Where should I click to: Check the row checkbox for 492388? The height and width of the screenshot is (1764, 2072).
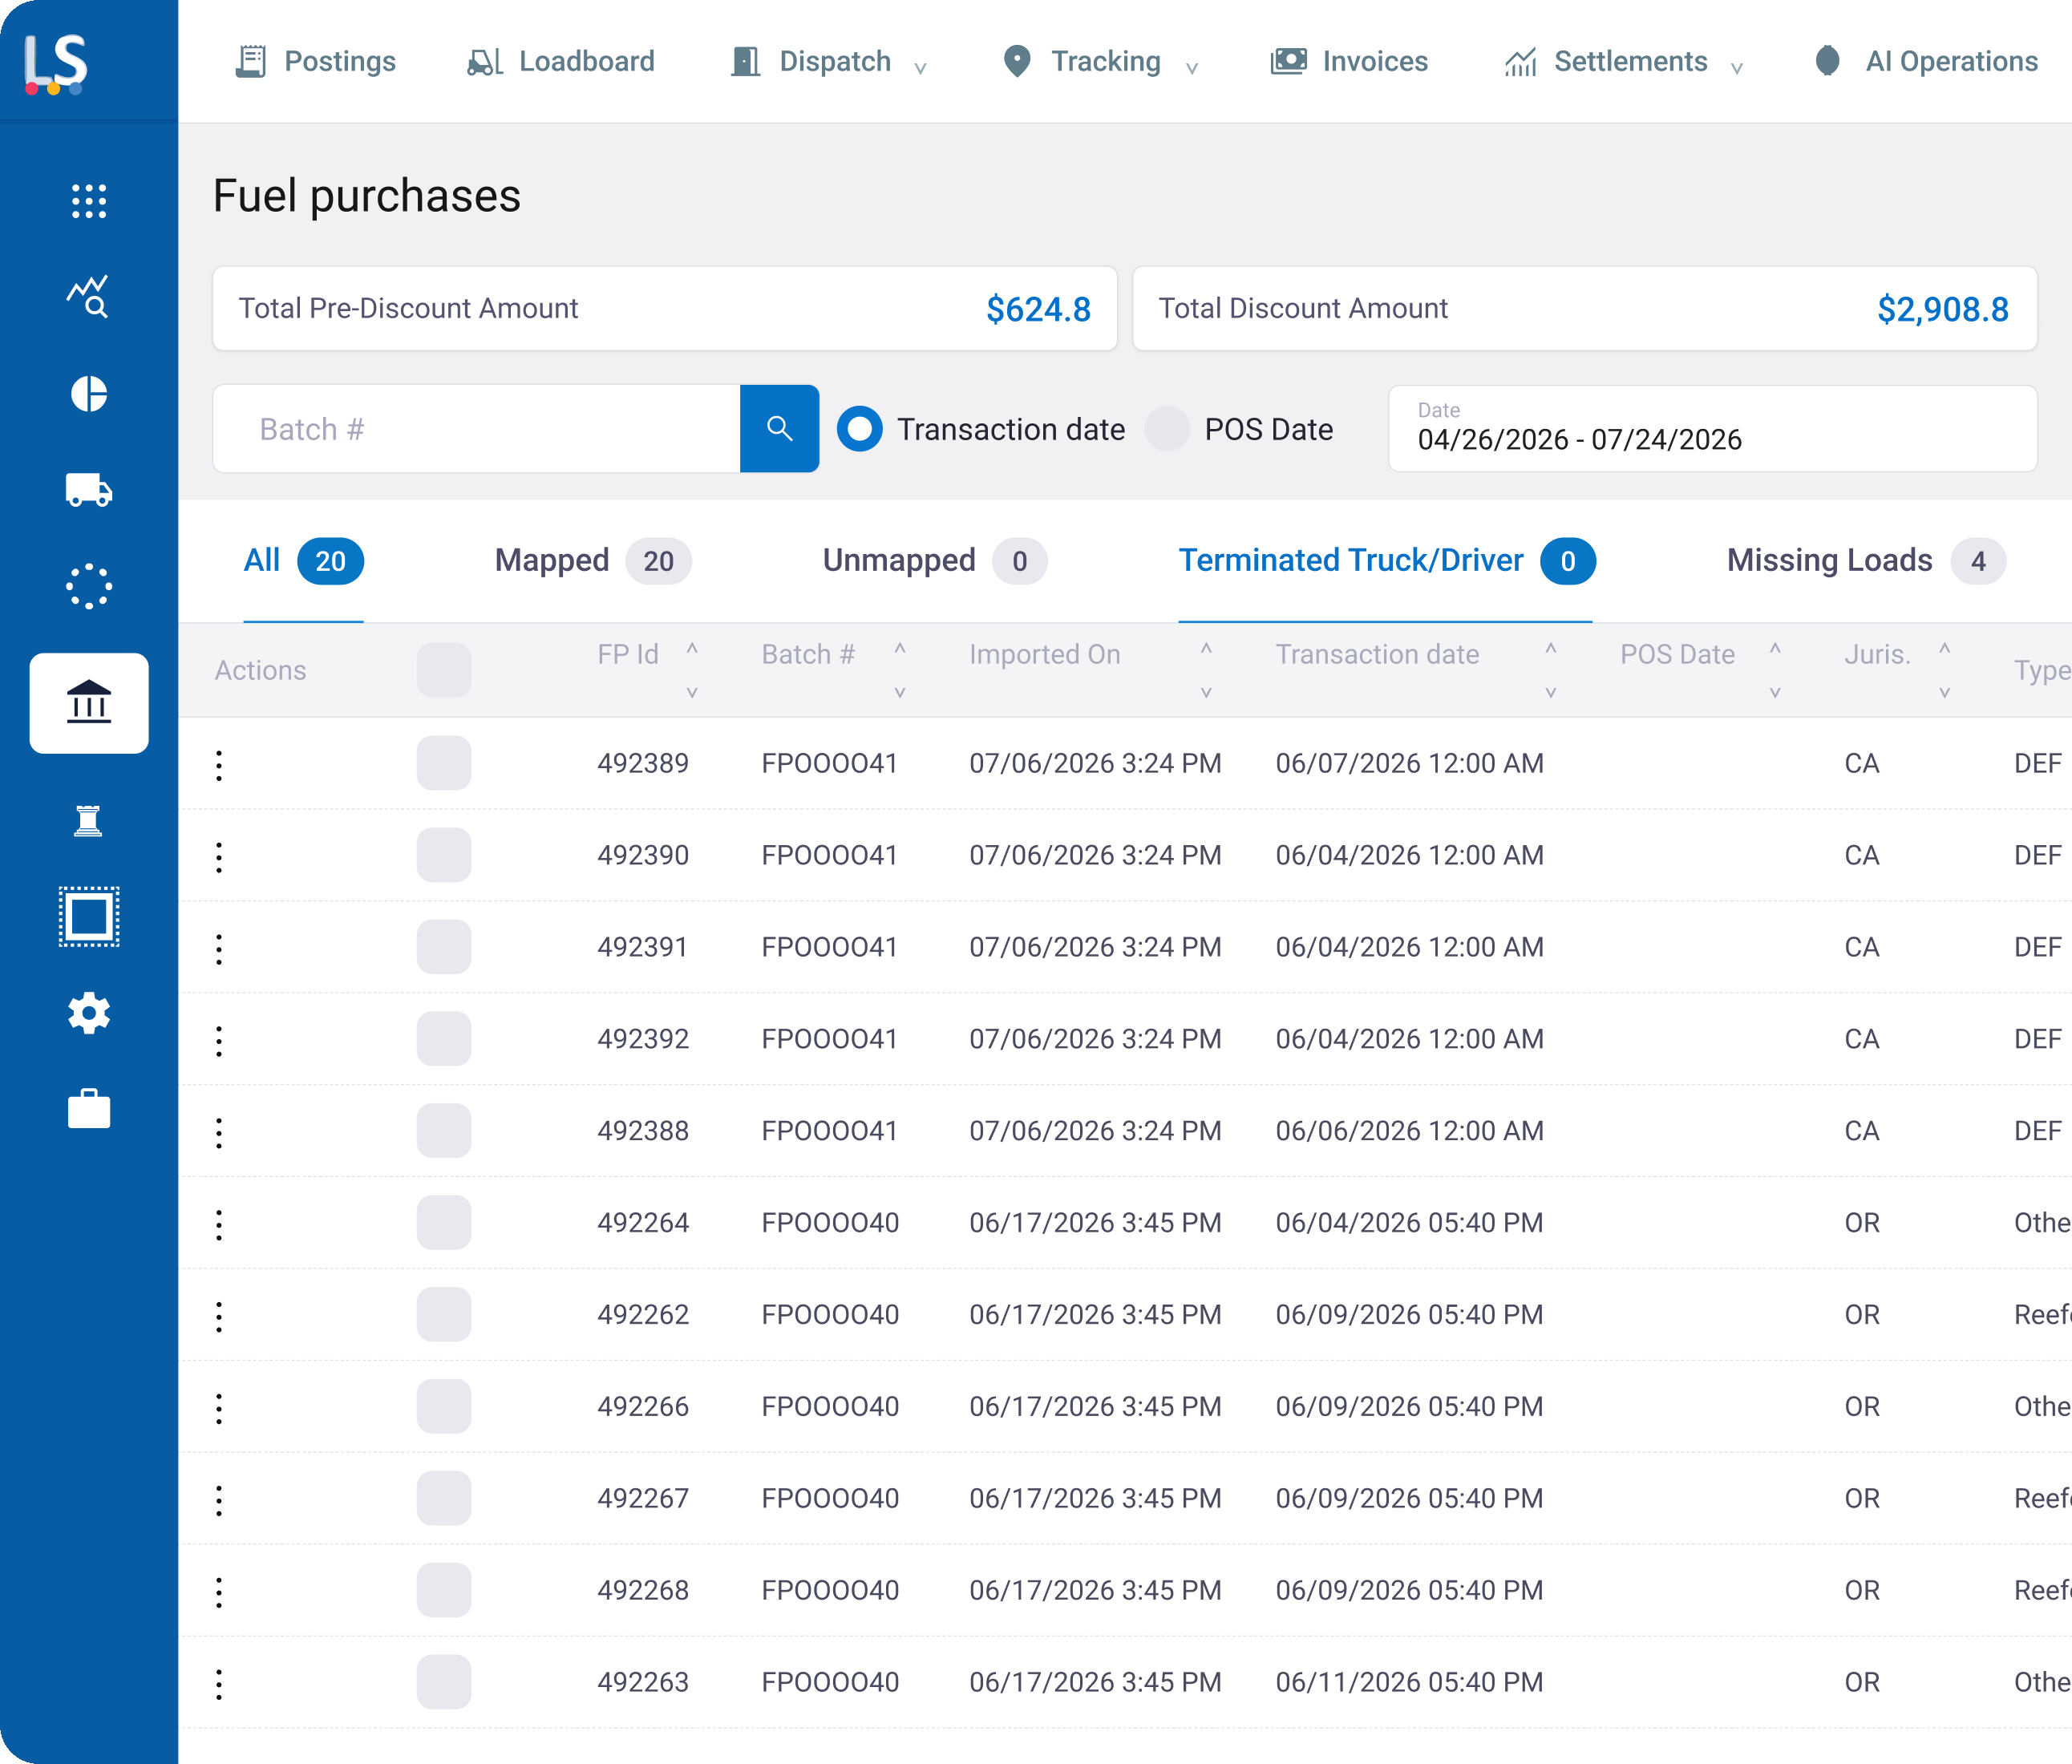point(444,1131)
